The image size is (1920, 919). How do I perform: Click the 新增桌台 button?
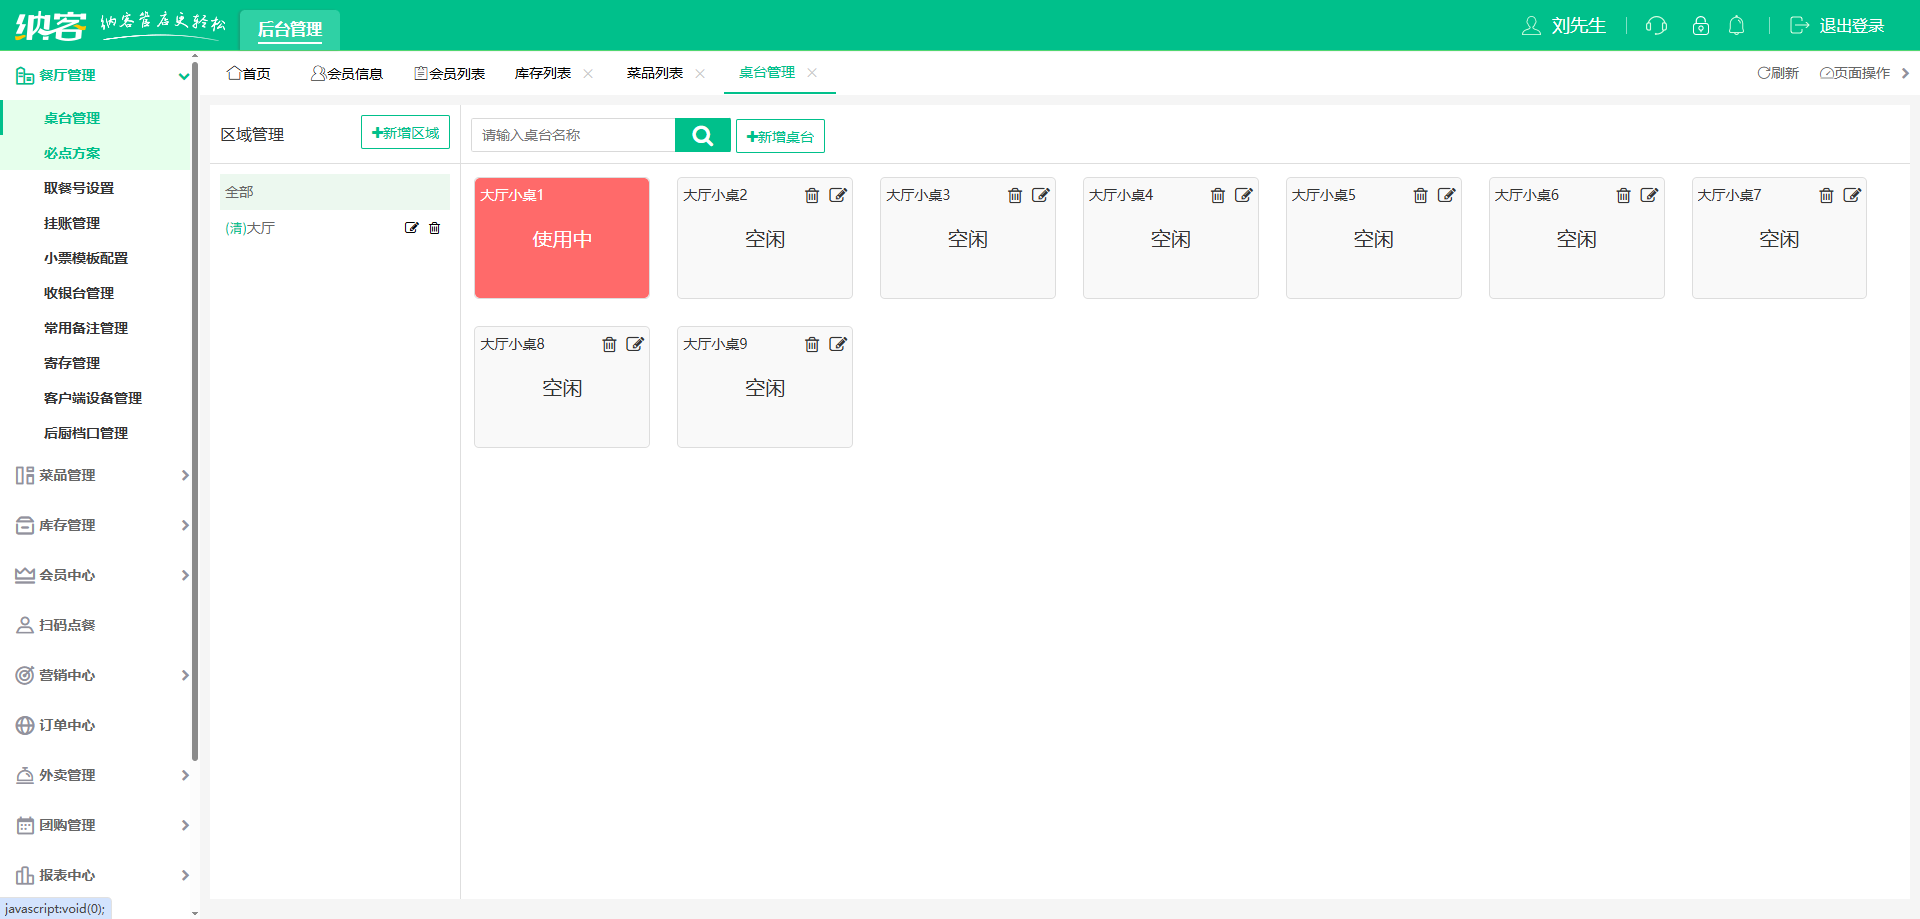coord(780,137)
